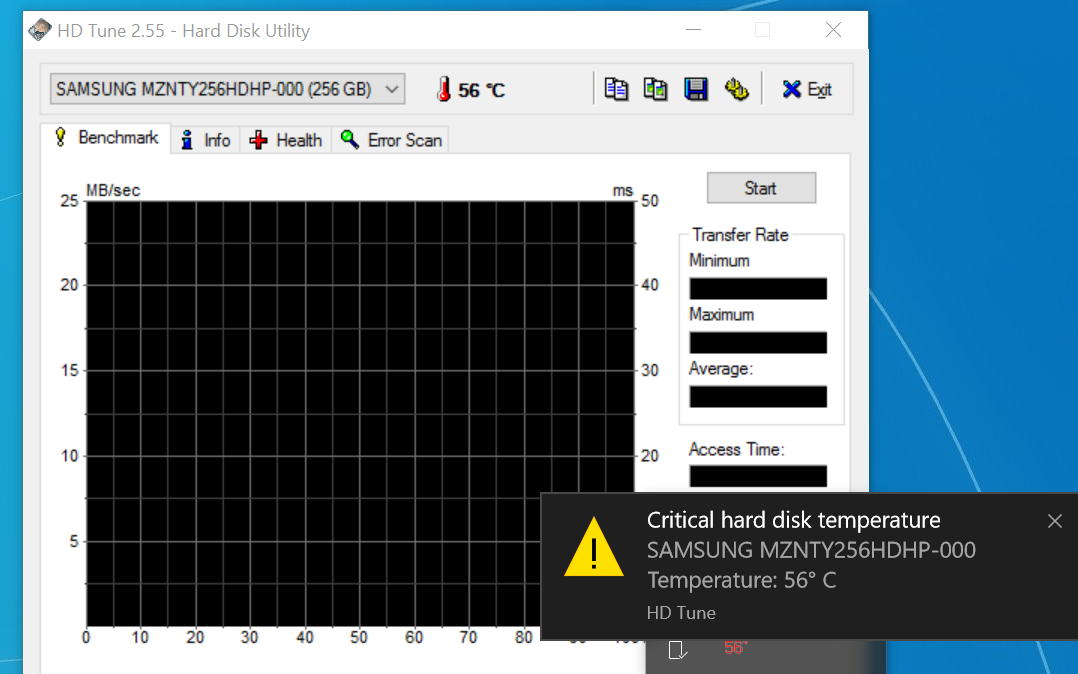The width and height of the screenshot is (1078, 674).
Task: Open the SAMSUNG MZNTY256HDHP-000 drive dropdown
Action: coord(228,89)
